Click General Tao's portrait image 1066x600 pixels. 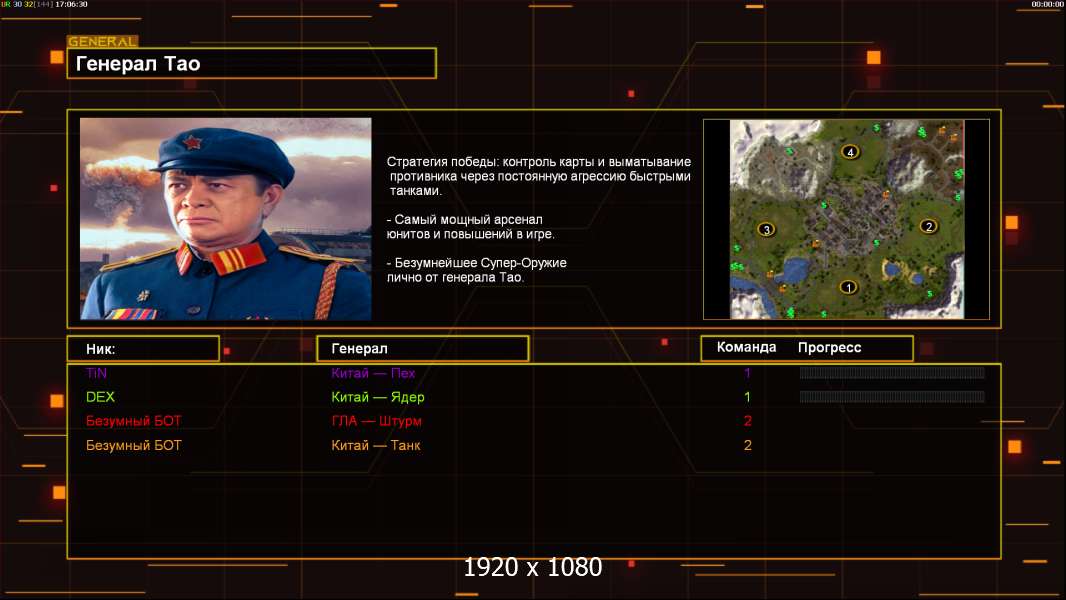[x=226, y=219]
